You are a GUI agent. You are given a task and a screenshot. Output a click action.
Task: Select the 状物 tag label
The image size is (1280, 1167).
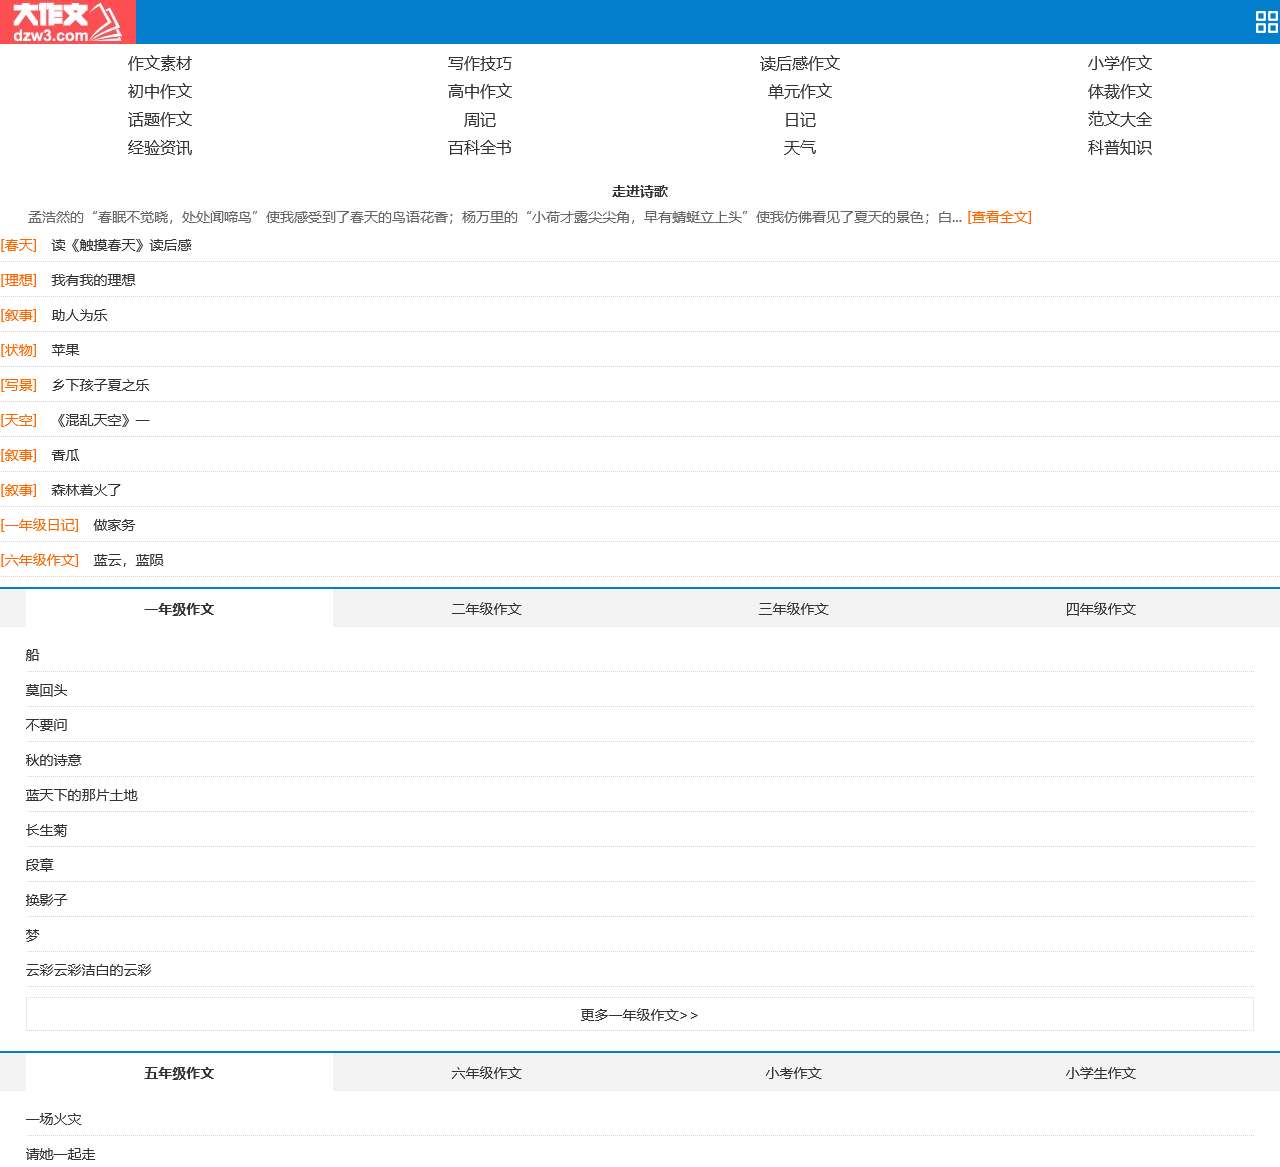[19, 350]
